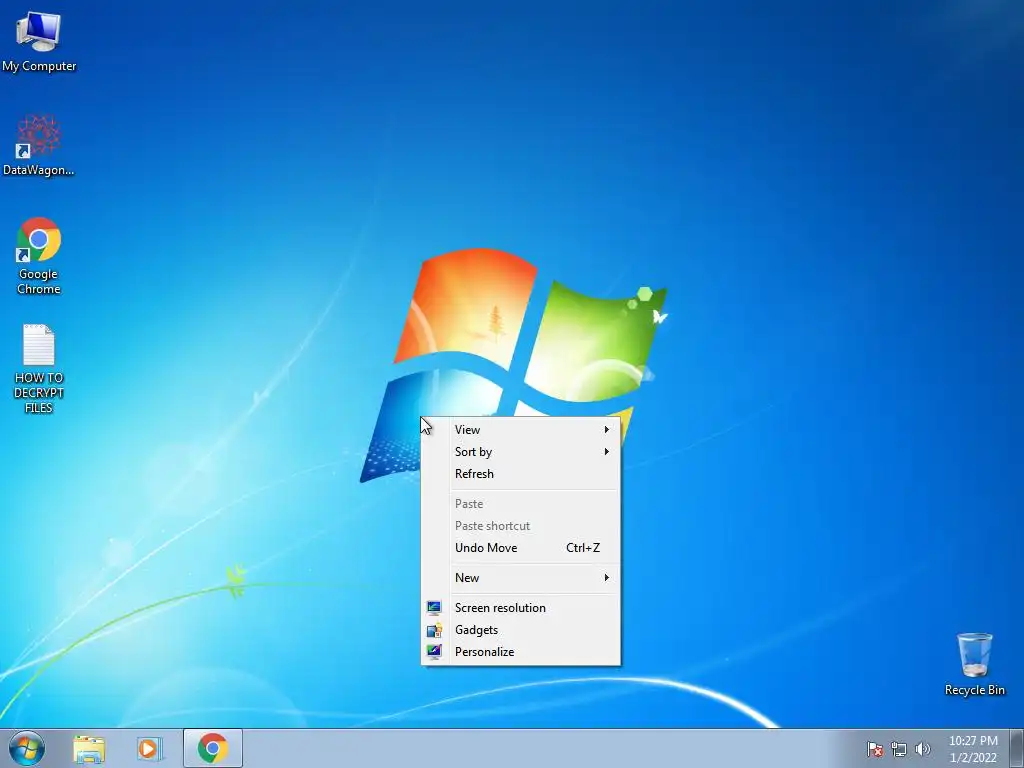This screenshot has height=768, width=1024.
Task: Expand the arrow beside New
Action: click(x=607, y=578)
